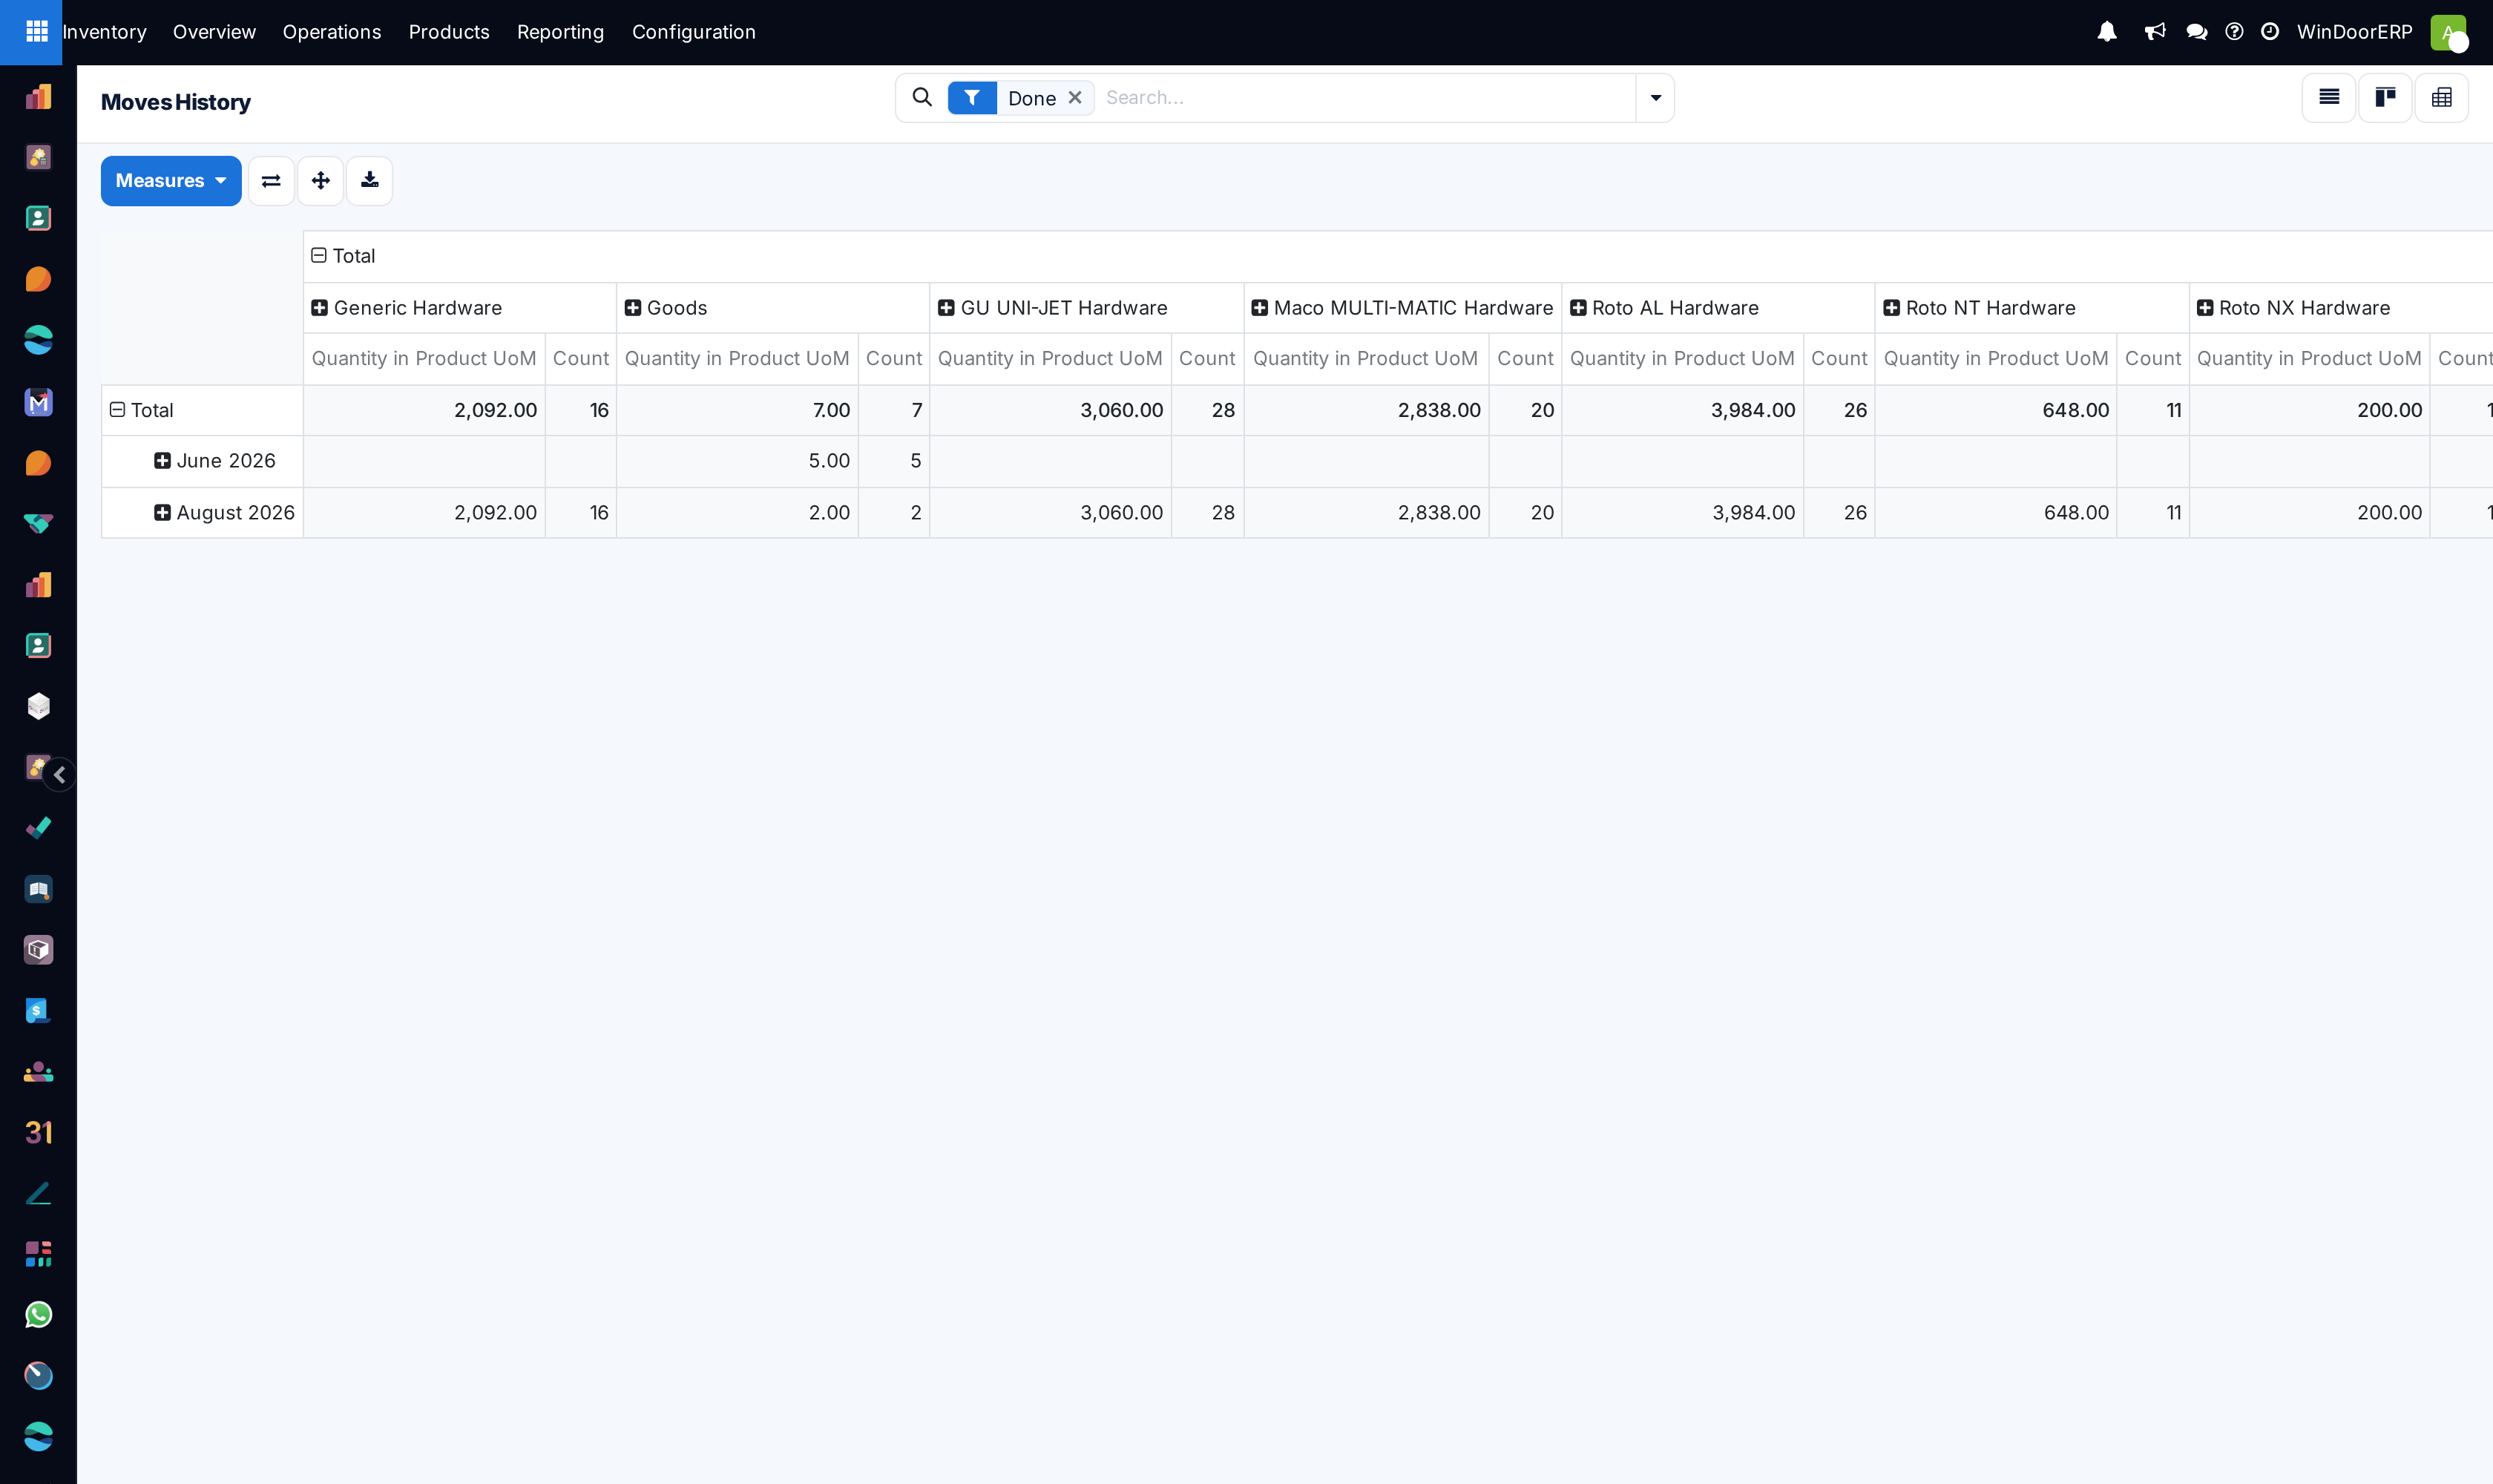The height and width of the screenshot is (1484, 2493).
Task: Open the Configuration menu
Action: point(693,32)
